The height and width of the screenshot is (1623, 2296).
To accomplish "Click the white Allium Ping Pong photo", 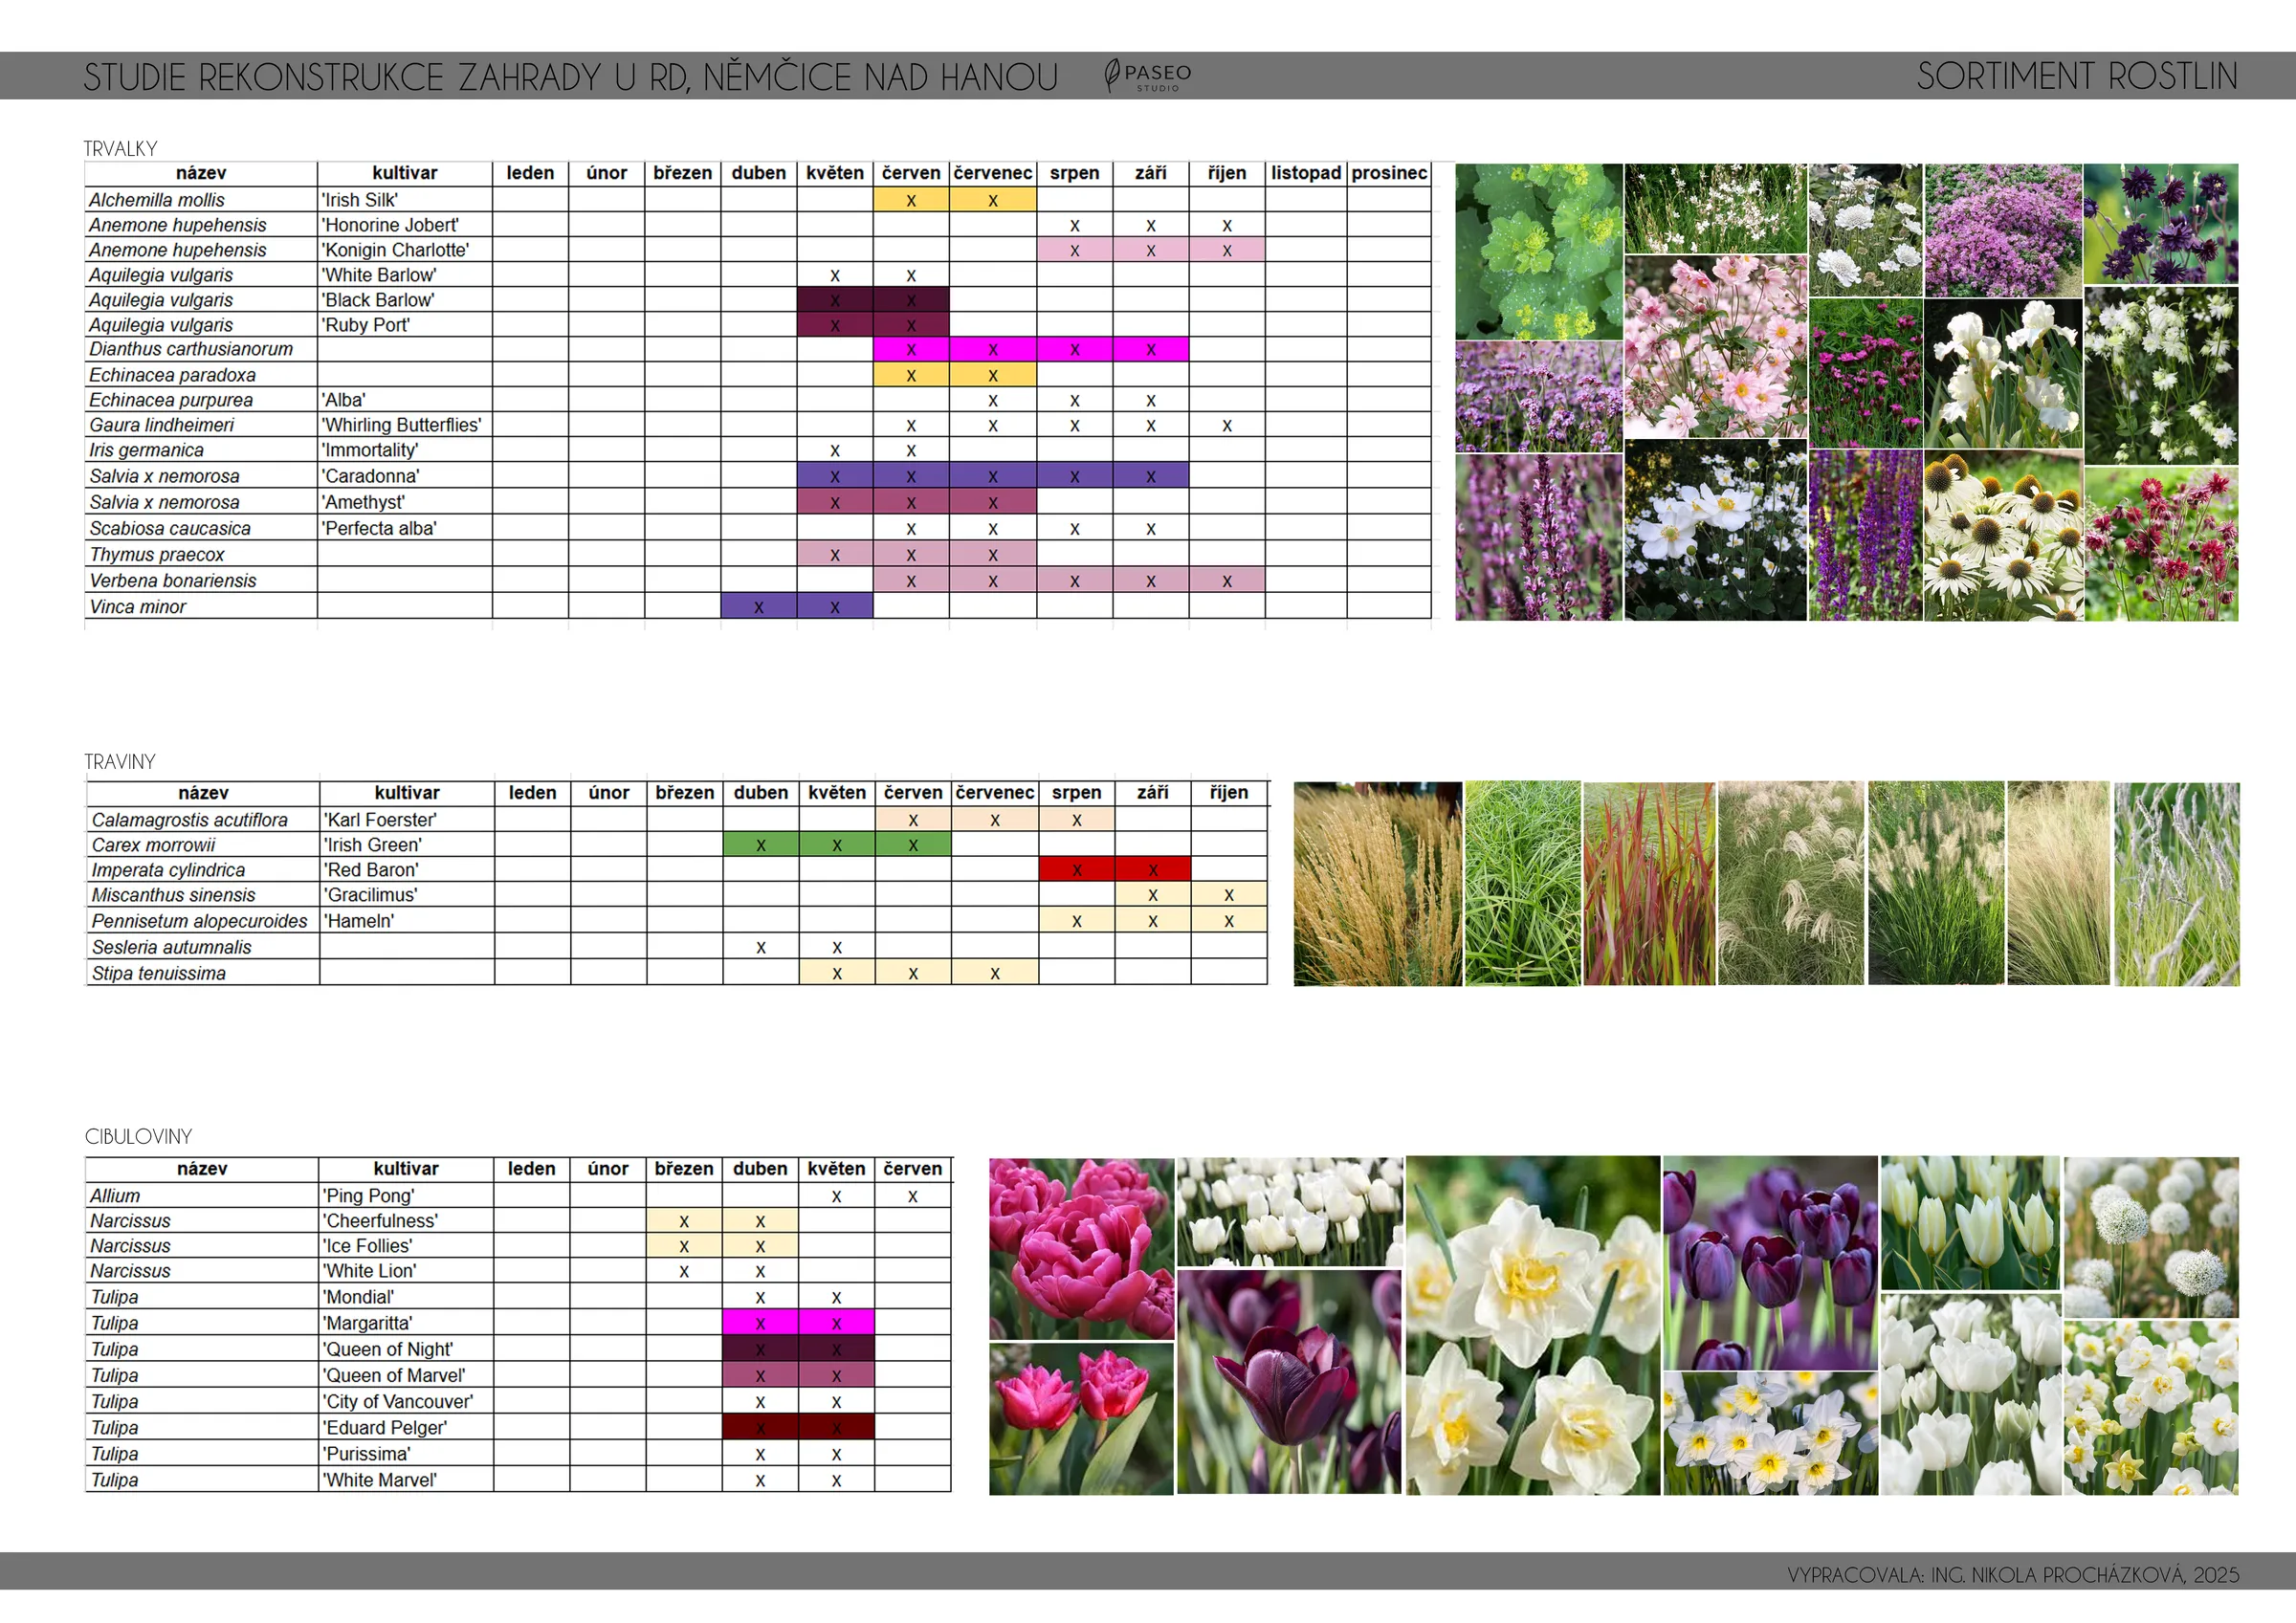I will pyautogui.click(x=2150, y=1236).
